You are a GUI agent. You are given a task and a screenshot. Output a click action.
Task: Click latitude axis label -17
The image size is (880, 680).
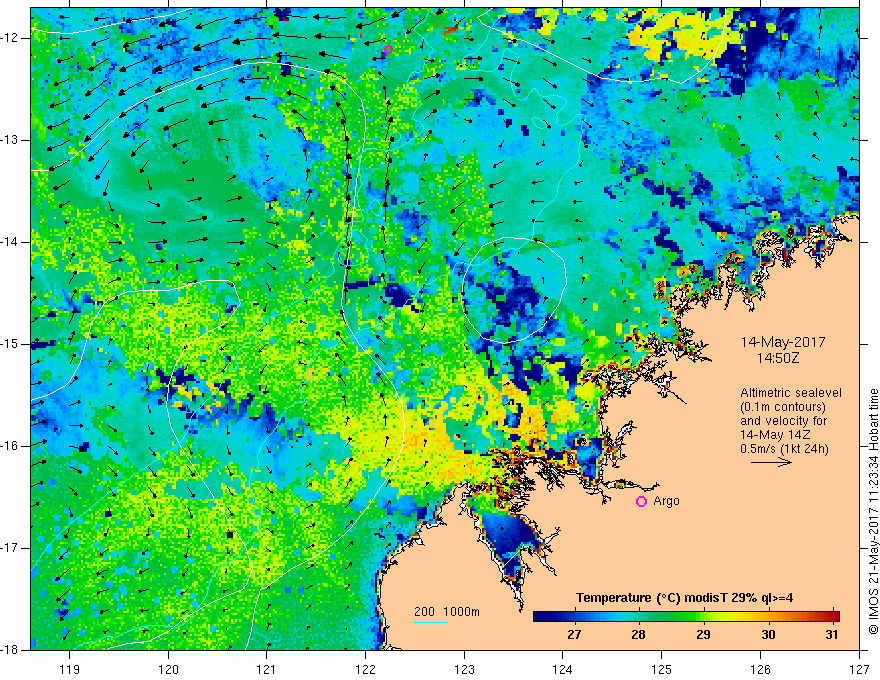pos(10,548)
